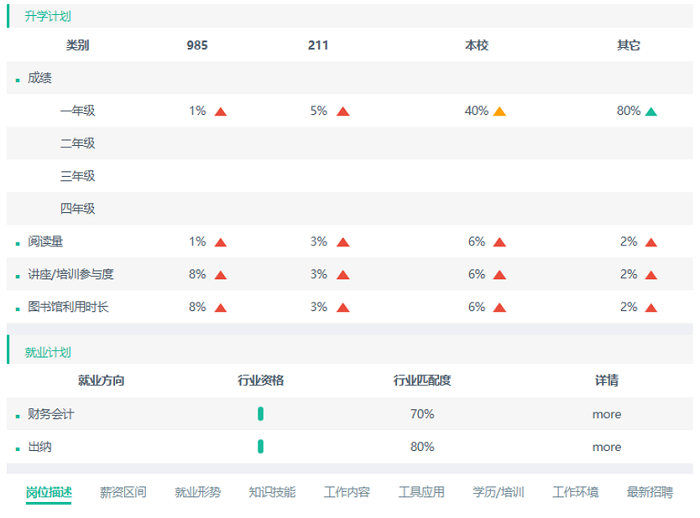The height and width of the screenshot is (518, 700).
Task: Open the 知识技能 tab
Action: tap(272, 492)
